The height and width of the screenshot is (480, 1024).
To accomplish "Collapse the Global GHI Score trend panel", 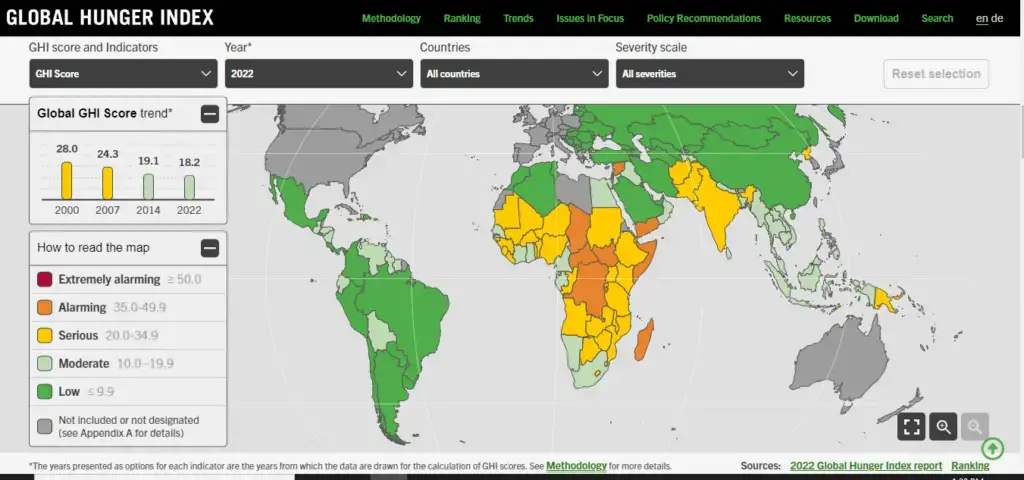I will coord(210,114).
